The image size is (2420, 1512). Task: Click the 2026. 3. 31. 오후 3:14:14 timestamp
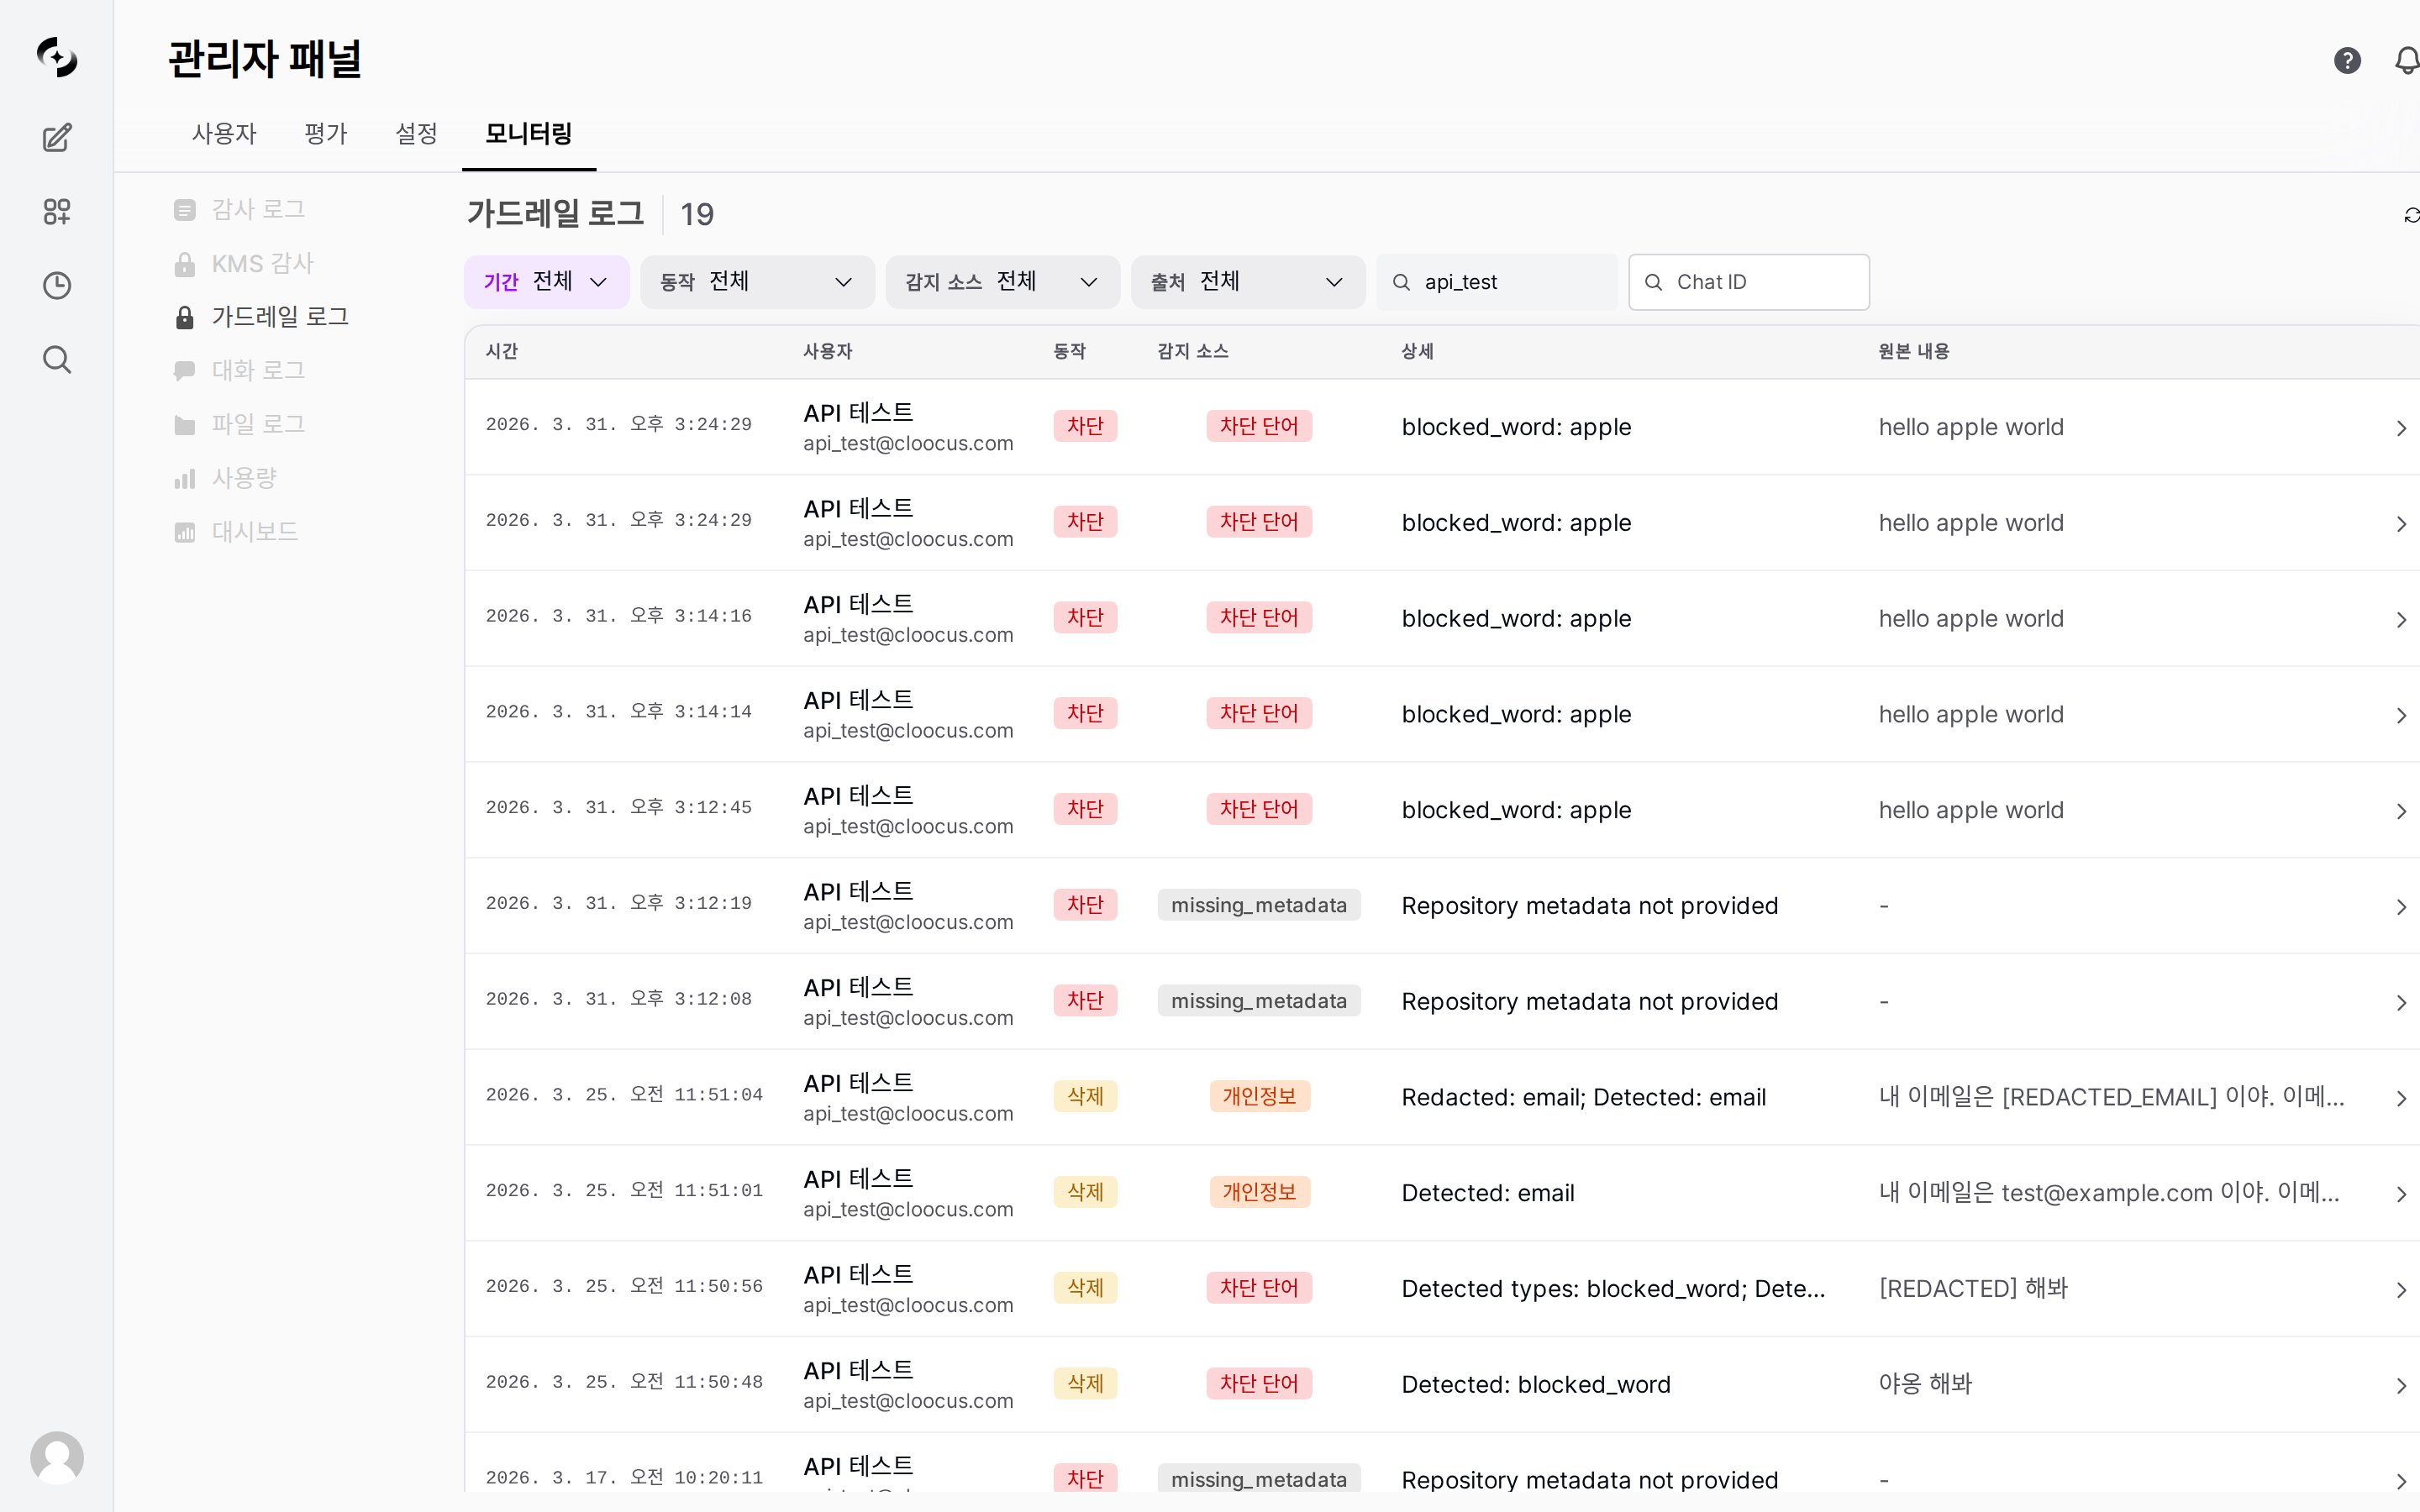619,712
